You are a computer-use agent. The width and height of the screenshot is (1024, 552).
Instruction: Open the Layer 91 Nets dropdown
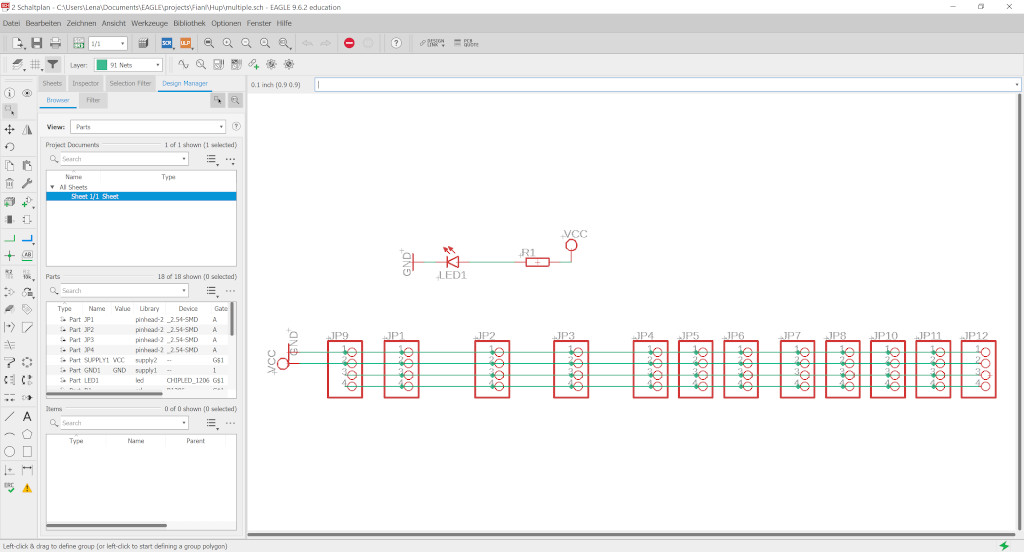(x=129, y=65)
